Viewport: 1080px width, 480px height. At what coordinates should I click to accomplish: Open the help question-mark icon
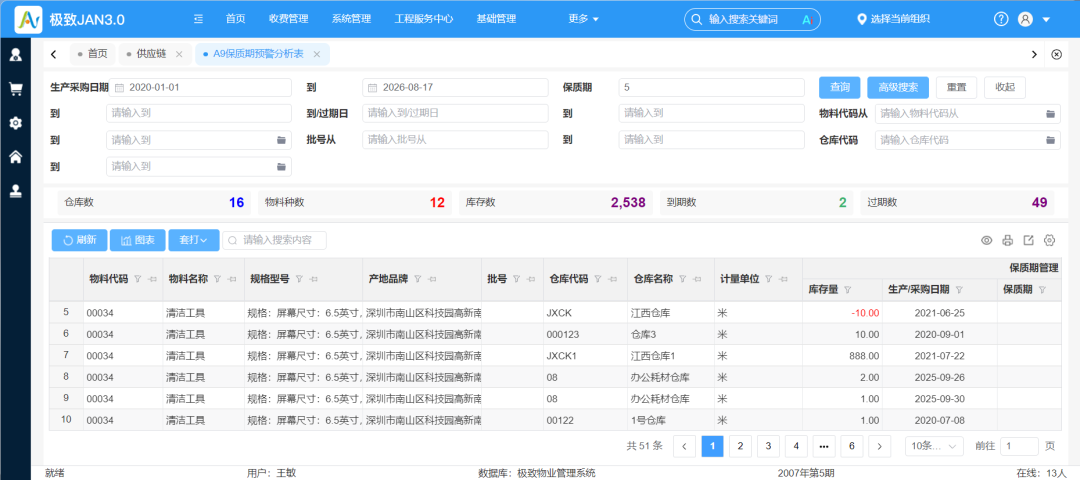1001,19
